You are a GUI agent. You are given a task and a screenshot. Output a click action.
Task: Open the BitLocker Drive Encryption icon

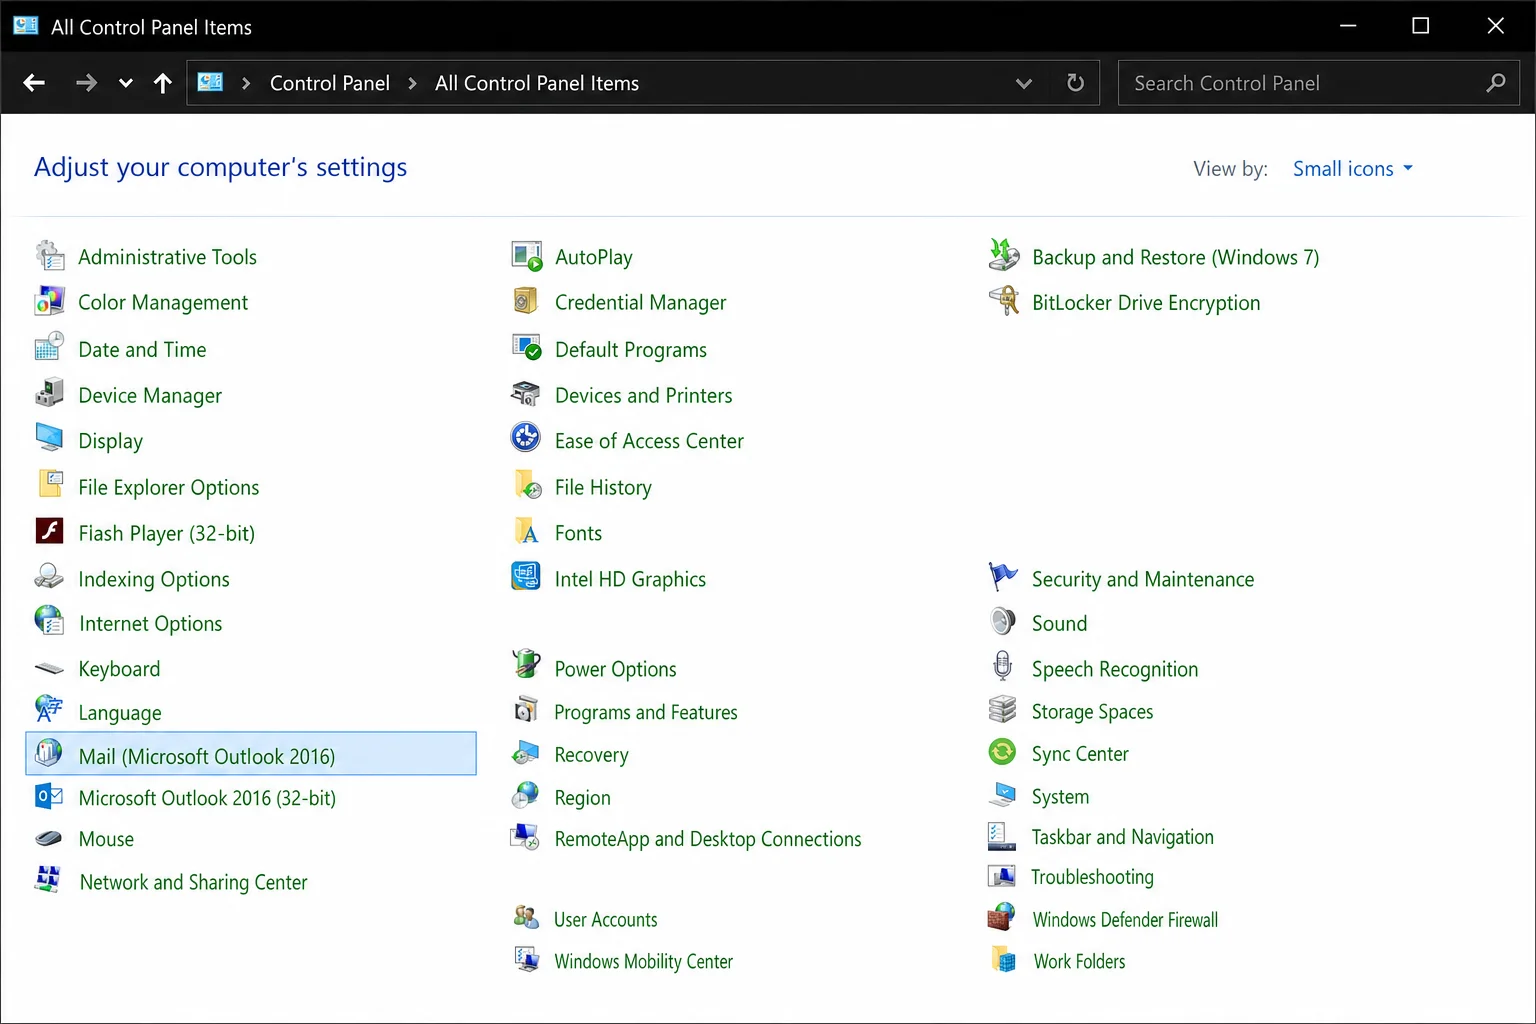pyautogui.click(x=1003, y=301)
